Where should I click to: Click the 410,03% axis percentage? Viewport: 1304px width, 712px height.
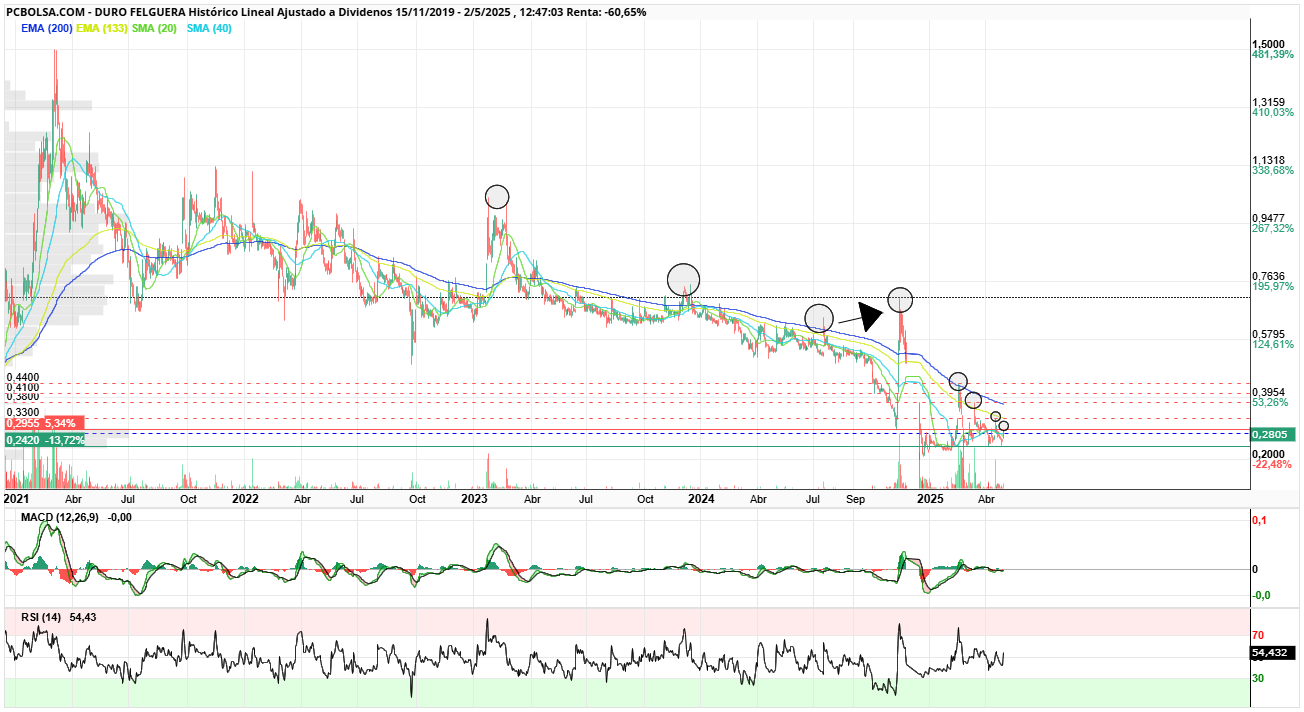pyautogui.click(x=1273, y=113)
